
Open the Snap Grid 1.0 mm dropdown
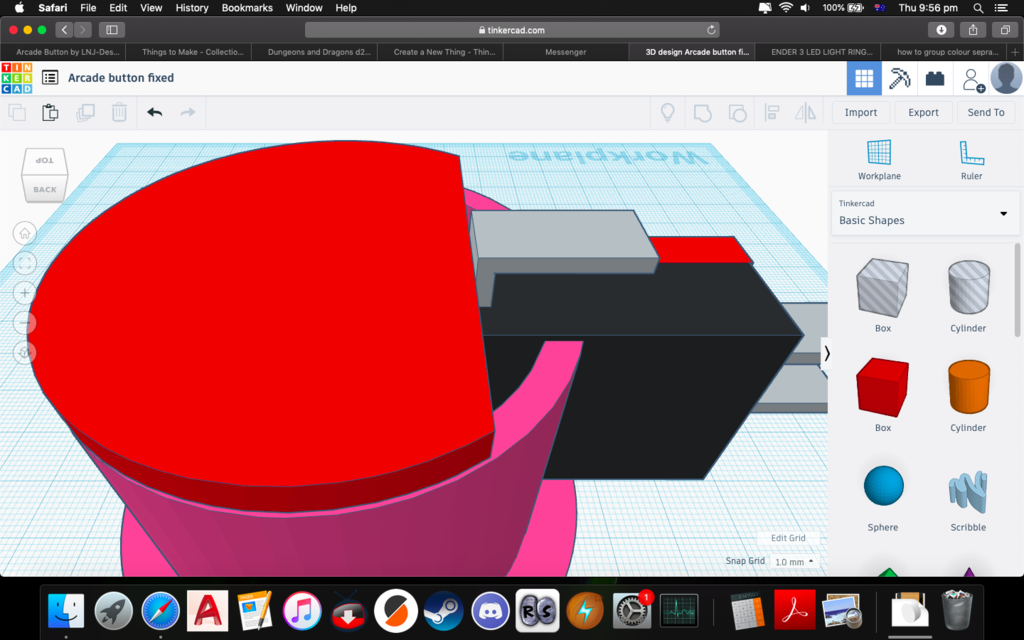pos(792,561)
